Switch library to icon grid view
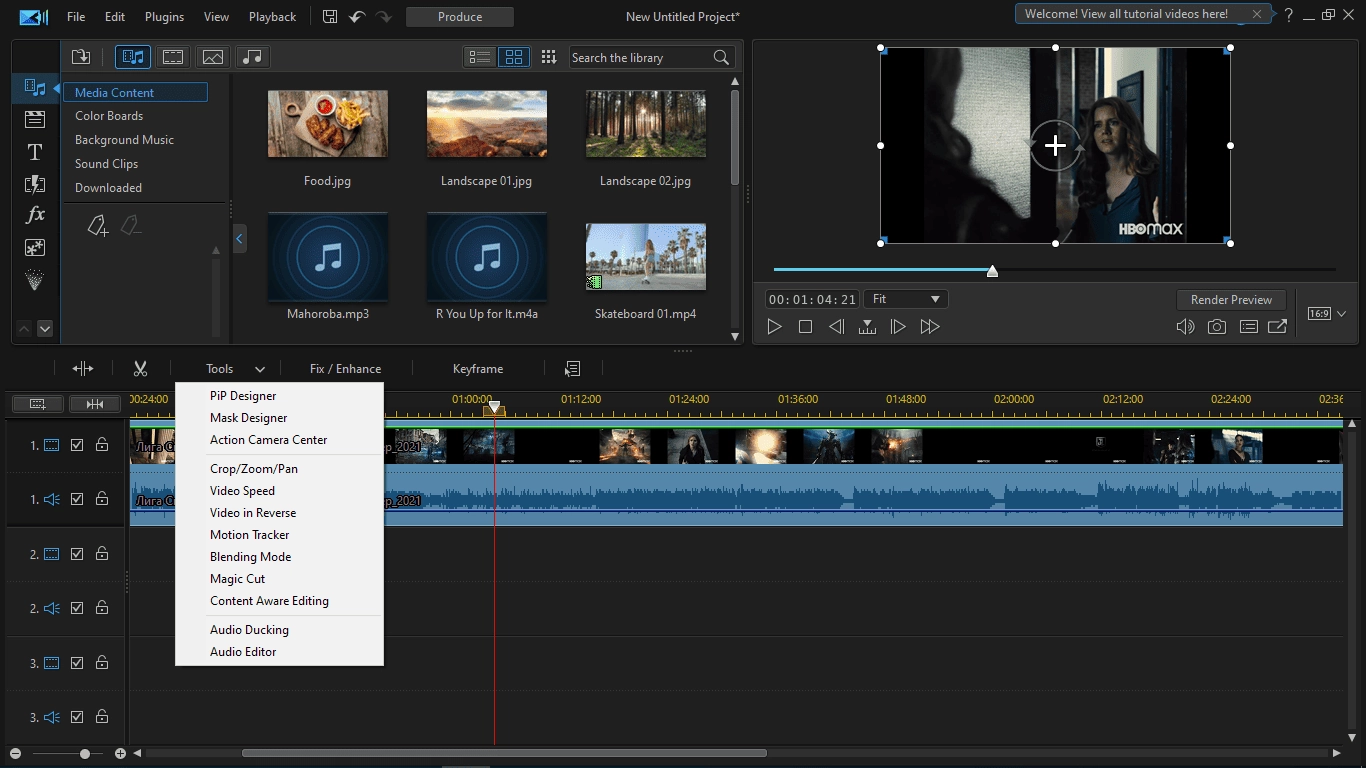This screenshot has height=768, width=1366. point(513,57)
